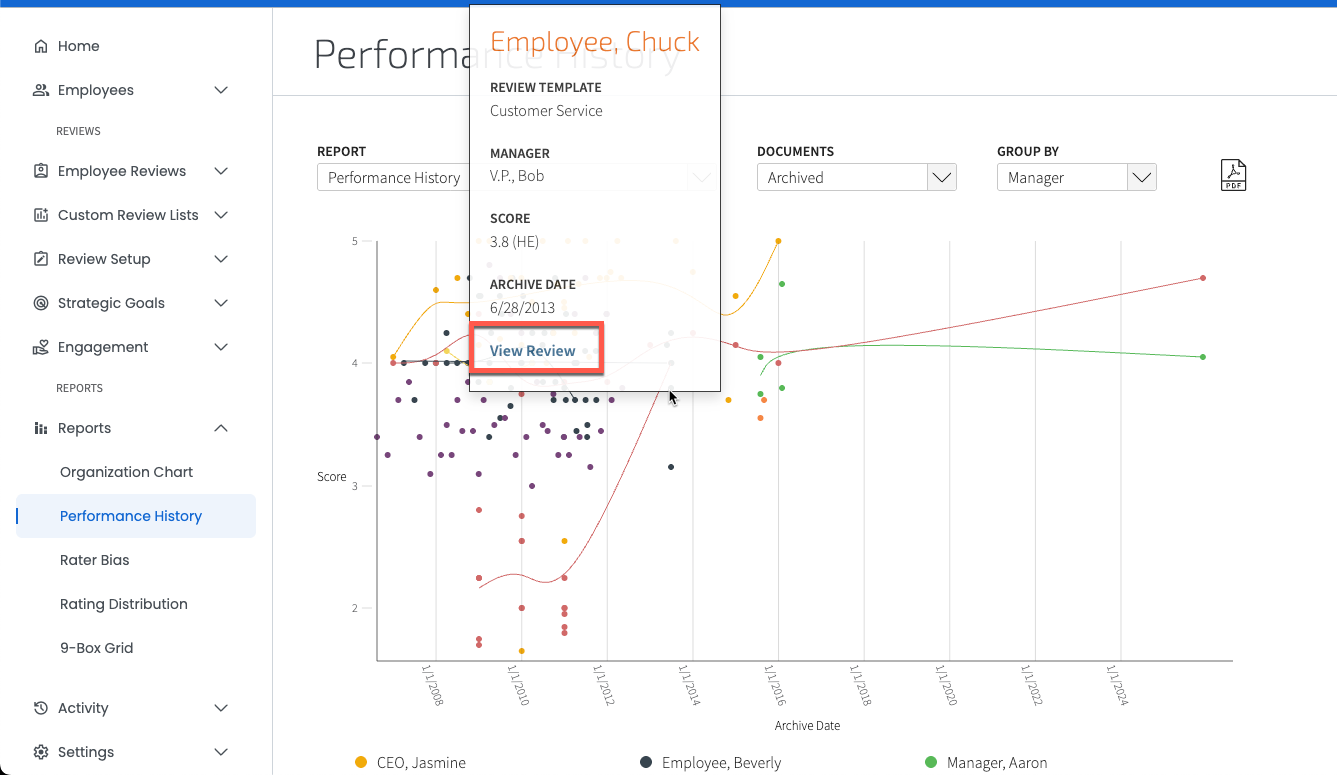This screenshot has height=775, width=1337.
Task: Click the green Manager, Aaron legend dot
Action: pos(931,763)
